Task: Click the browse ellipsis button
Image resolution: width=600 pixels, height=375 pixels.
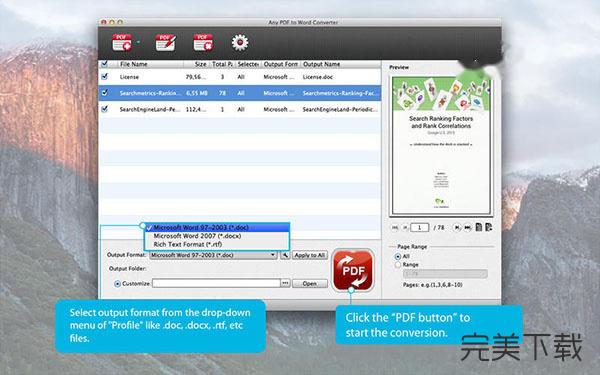Action: [285, 283]
